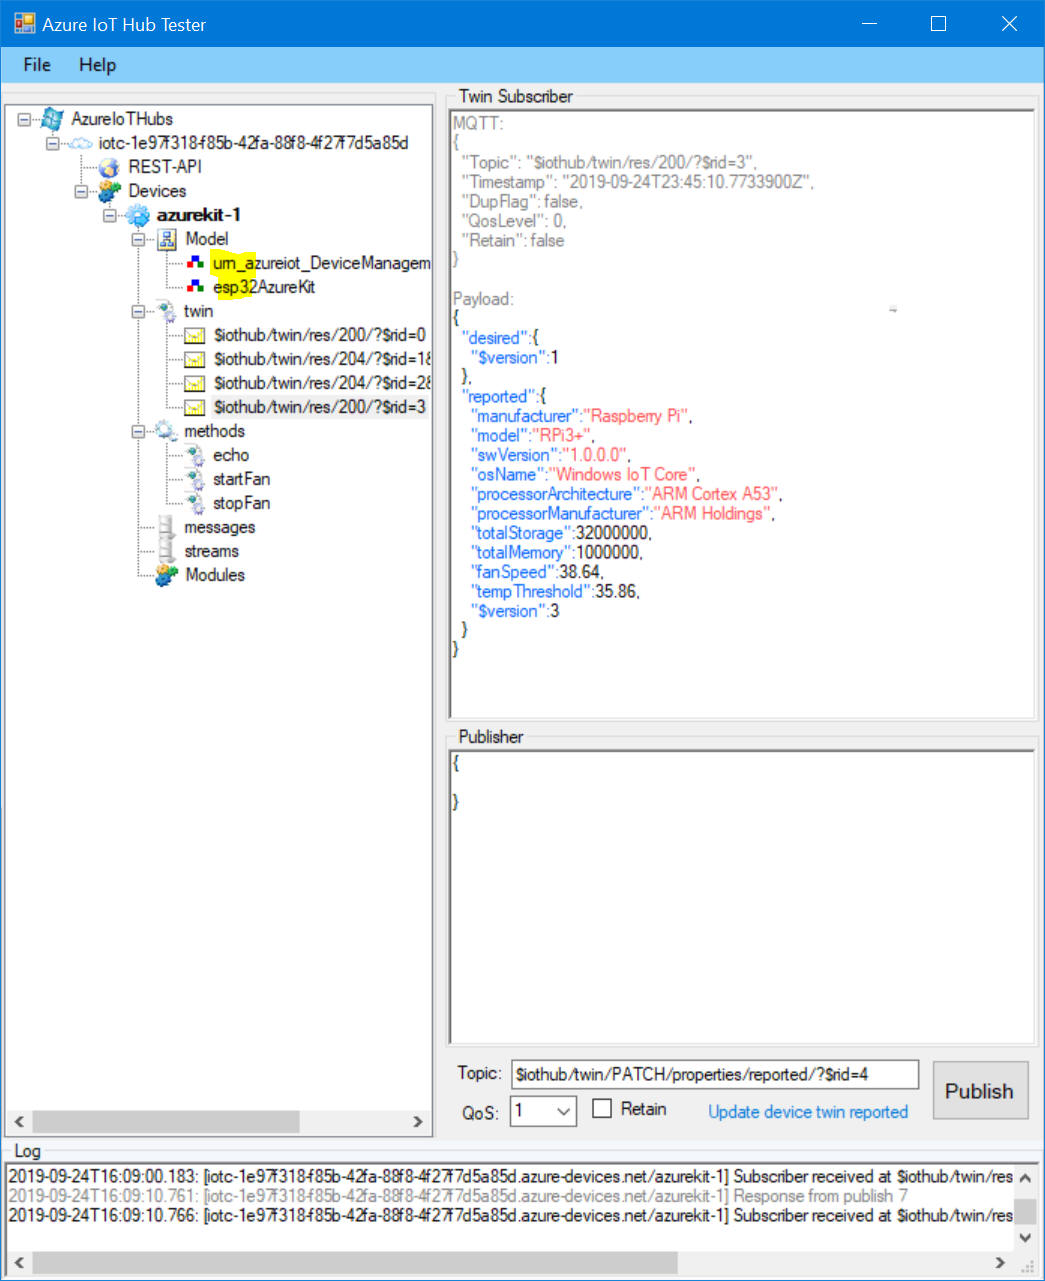Open the Help menu

click(x=98, y=65)
